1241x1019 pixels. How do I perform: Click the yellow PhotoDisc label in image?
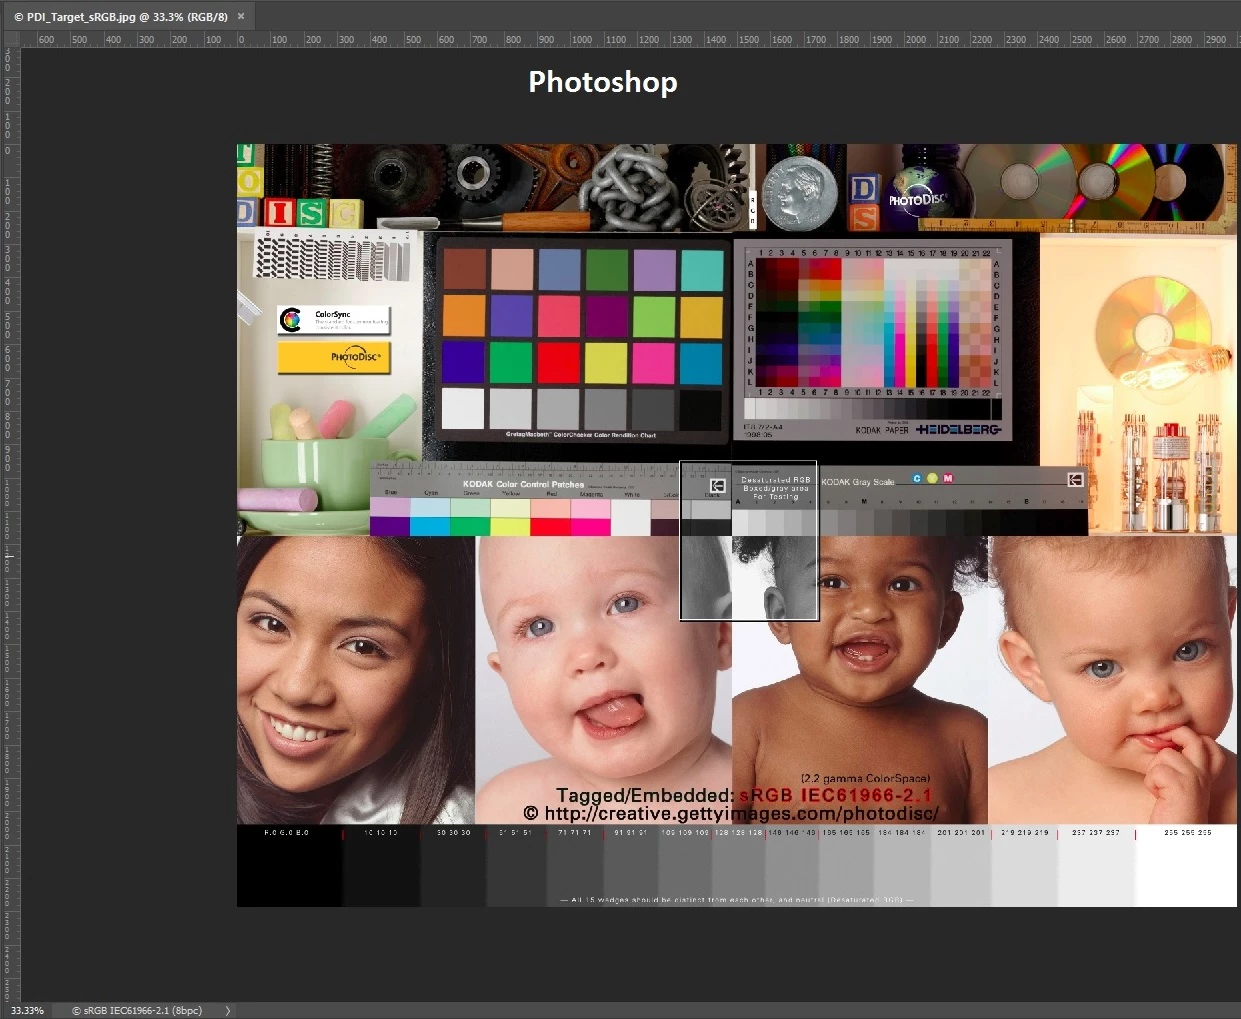pos(334,357)
